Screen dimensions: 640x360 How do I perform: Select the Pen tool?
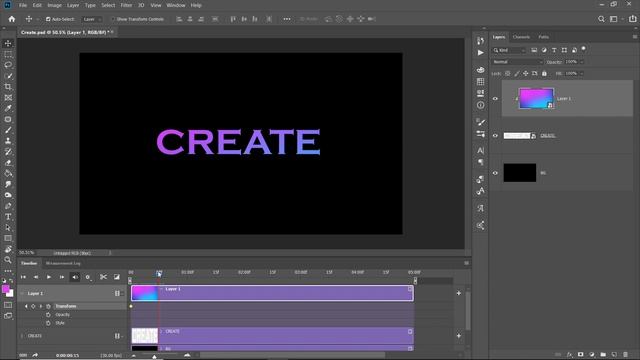(x=8, y=206)
